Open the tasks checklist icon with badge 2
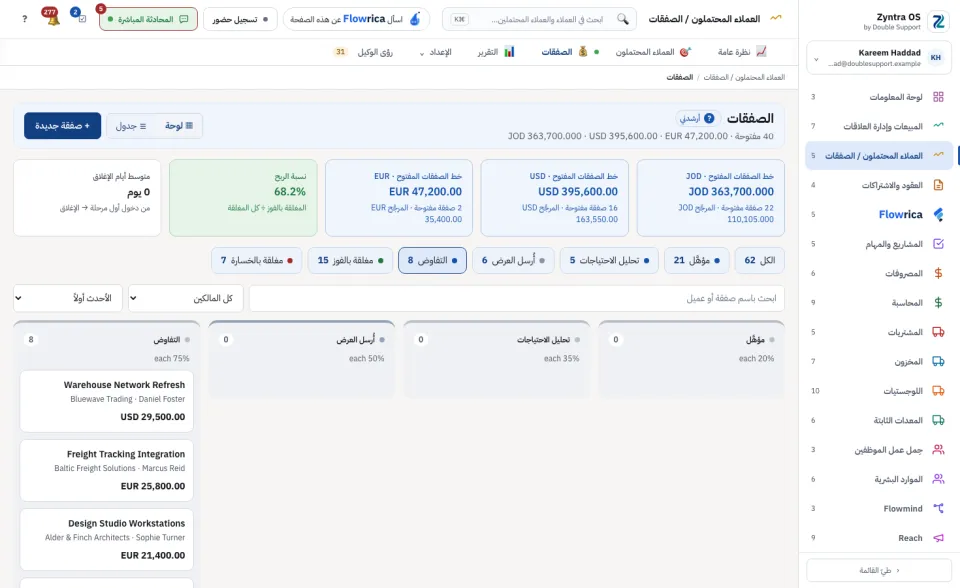 point(81,18)
